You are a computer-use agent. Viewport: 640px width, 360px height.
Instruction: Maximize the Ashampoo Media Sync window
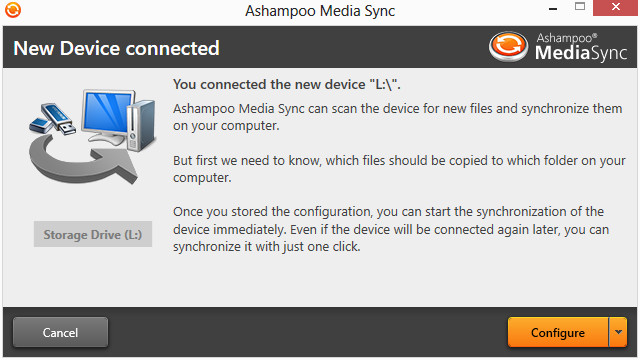[580, 7]
